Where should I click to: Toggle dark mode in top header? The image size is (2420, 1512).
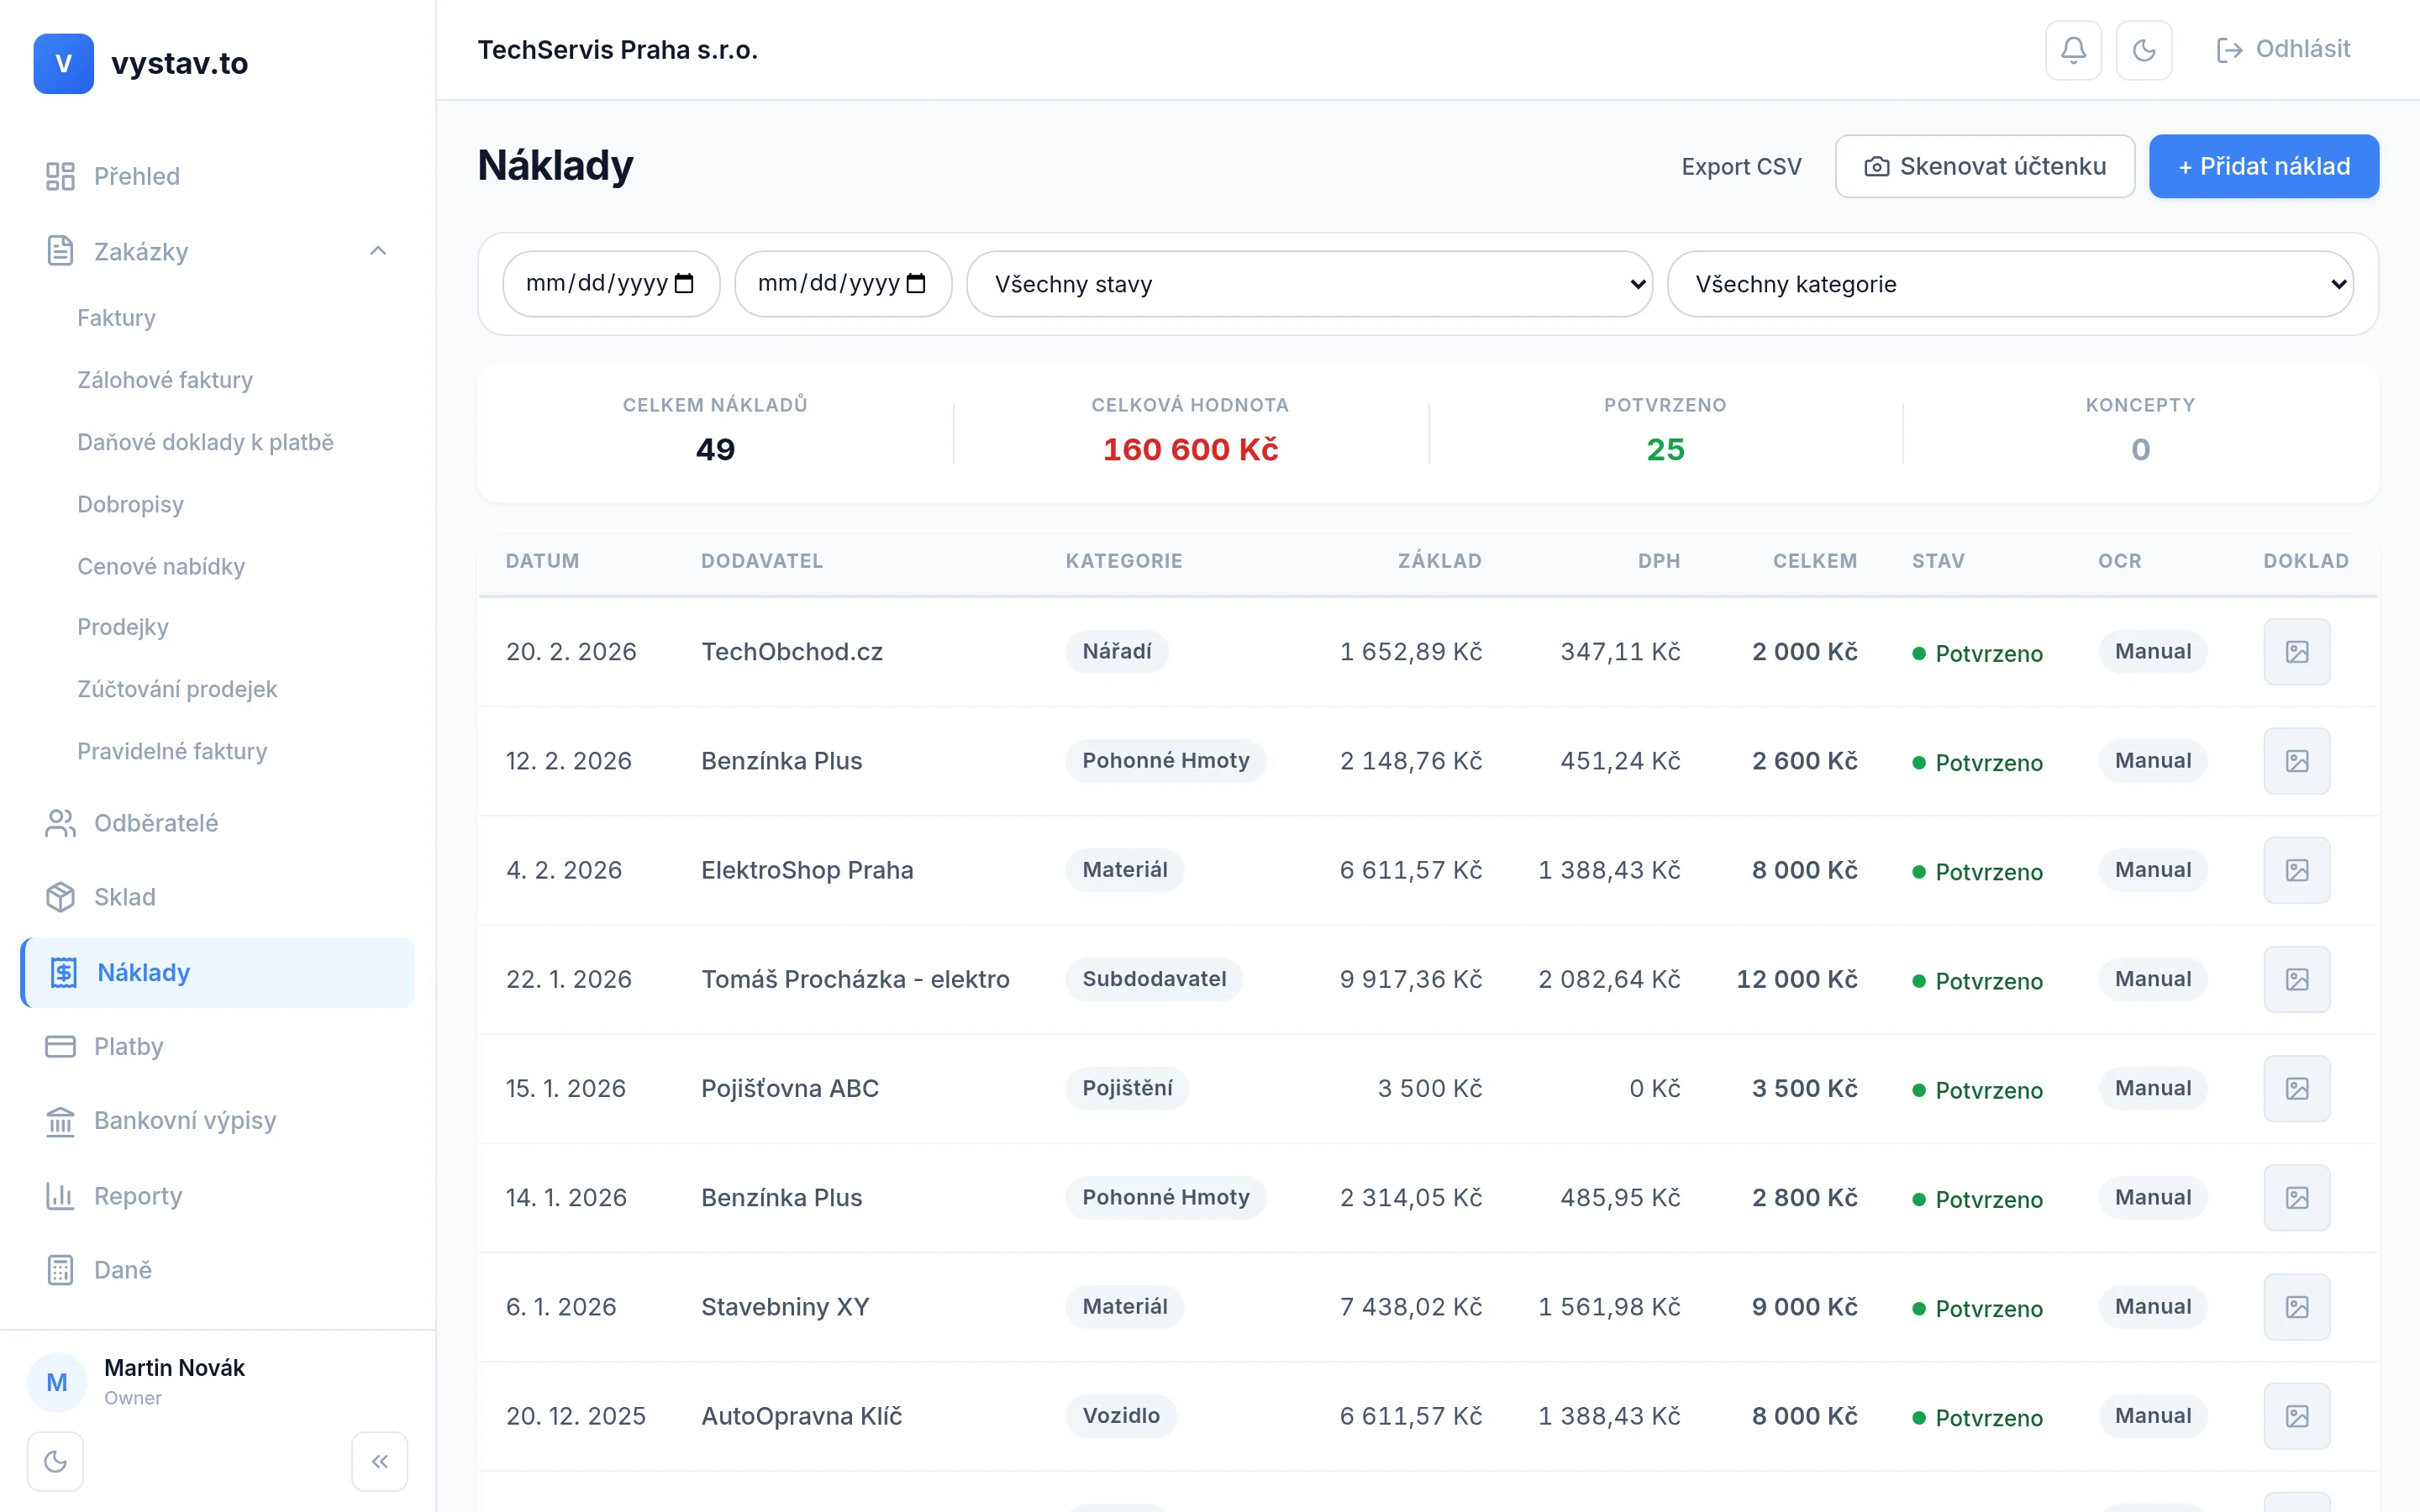pos(2143,50)
